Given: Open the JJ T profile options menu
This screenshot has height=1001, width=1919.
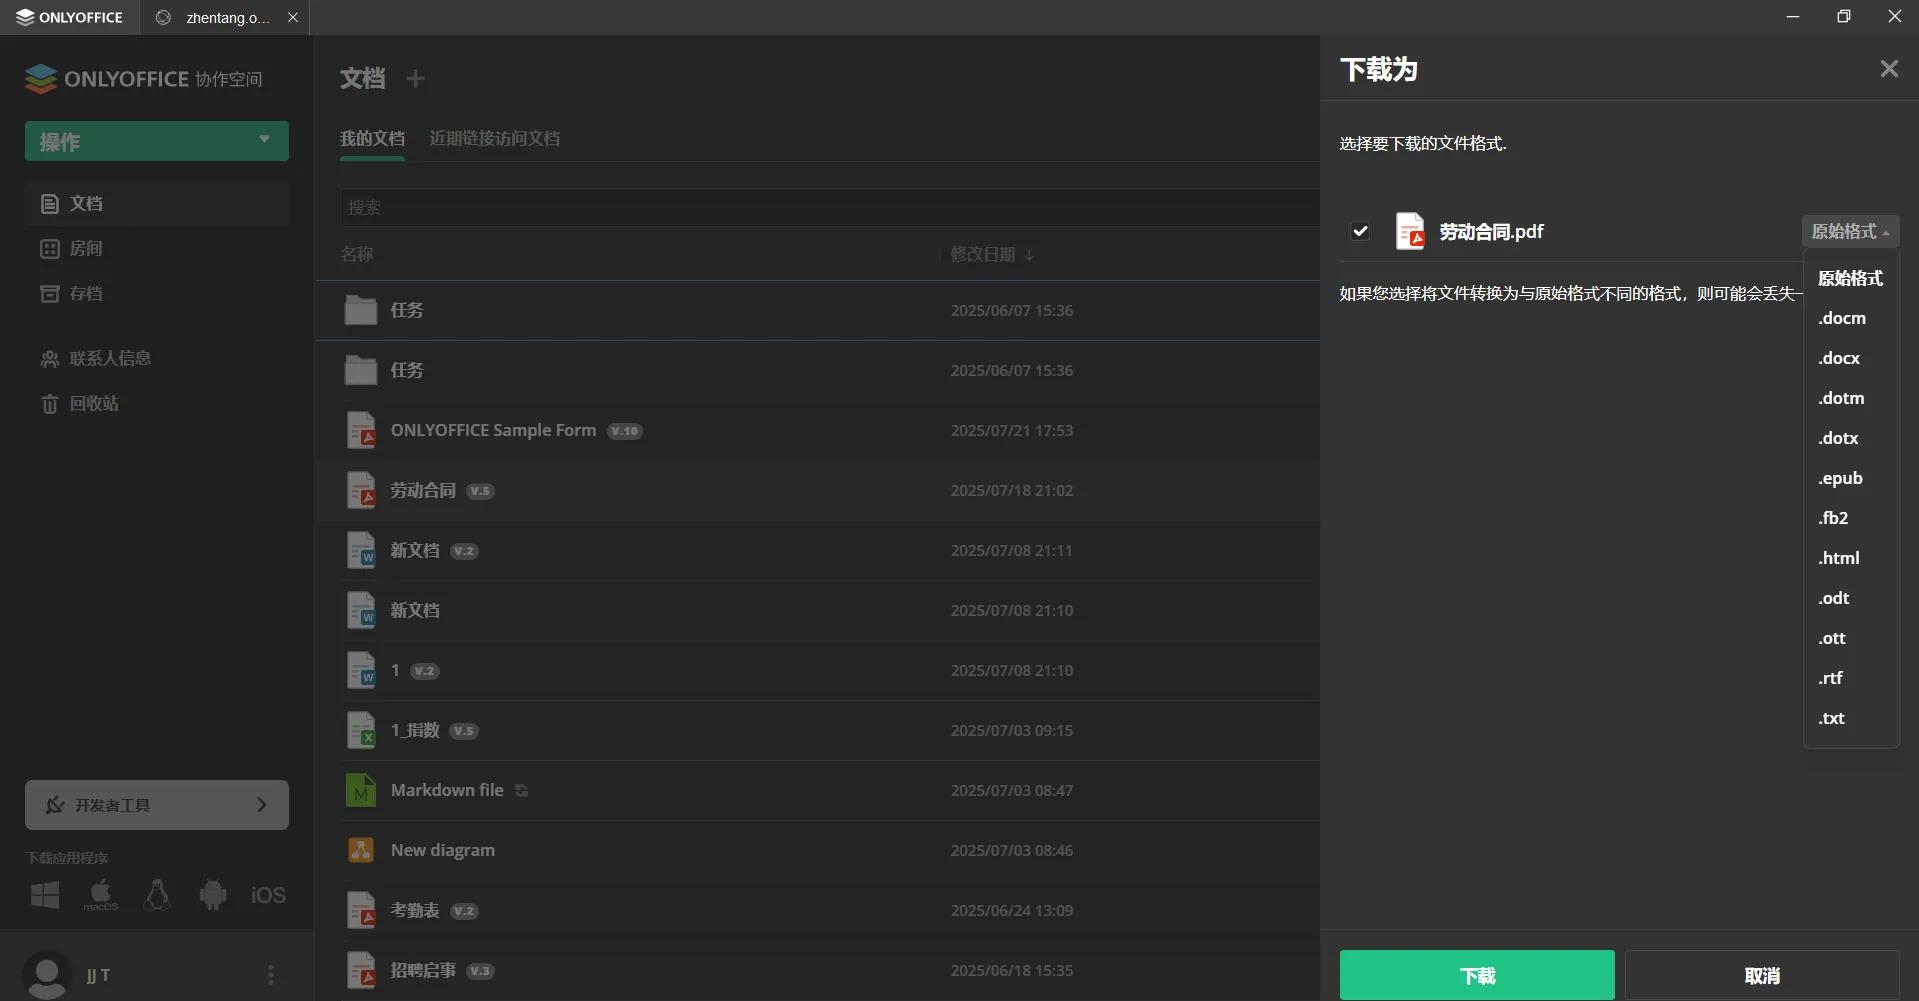Looking at the screenshot, I should pyautogui.click(x=270, y=975).
